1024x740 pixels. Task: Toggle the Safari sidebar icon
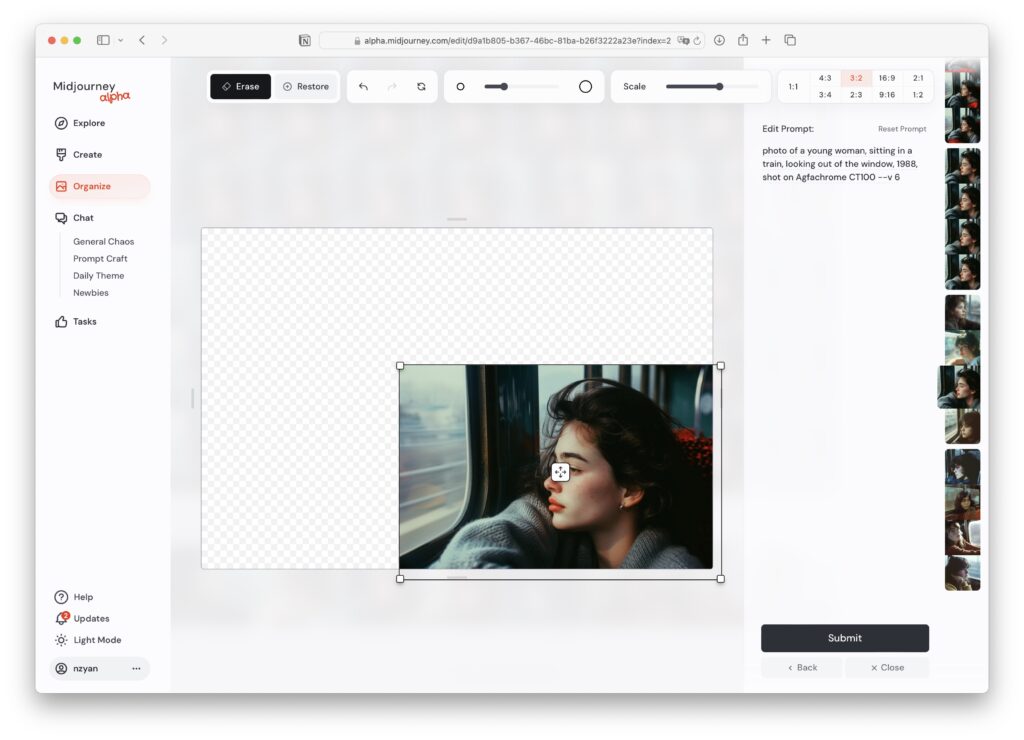[x=103, y=40]
